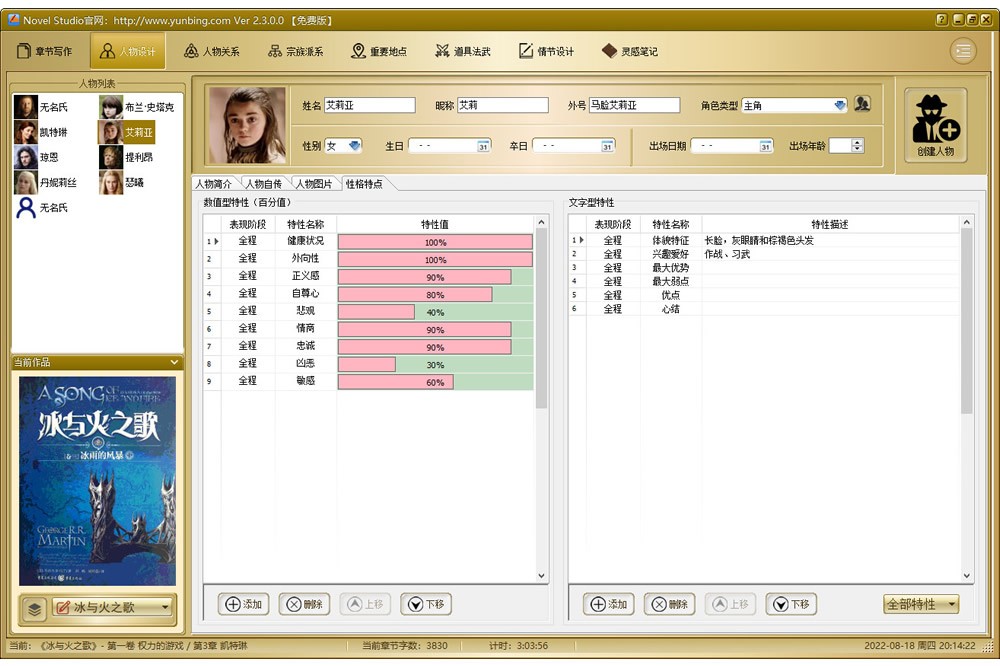The width and height of the screenshot is (1000, 666).
Task: Click 添加 button under numeric traits table
Action: click(x=243, y=604)
